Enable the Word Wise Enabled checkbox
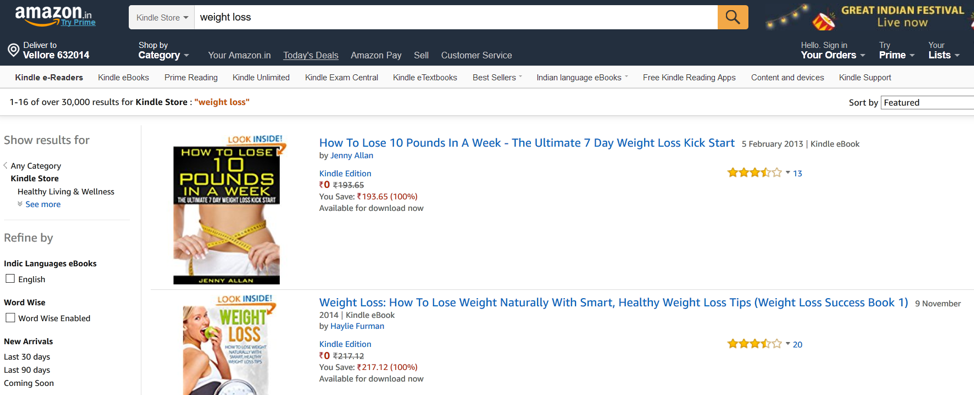The height and width of the screenshot is (395, 974). coord(10,317)
